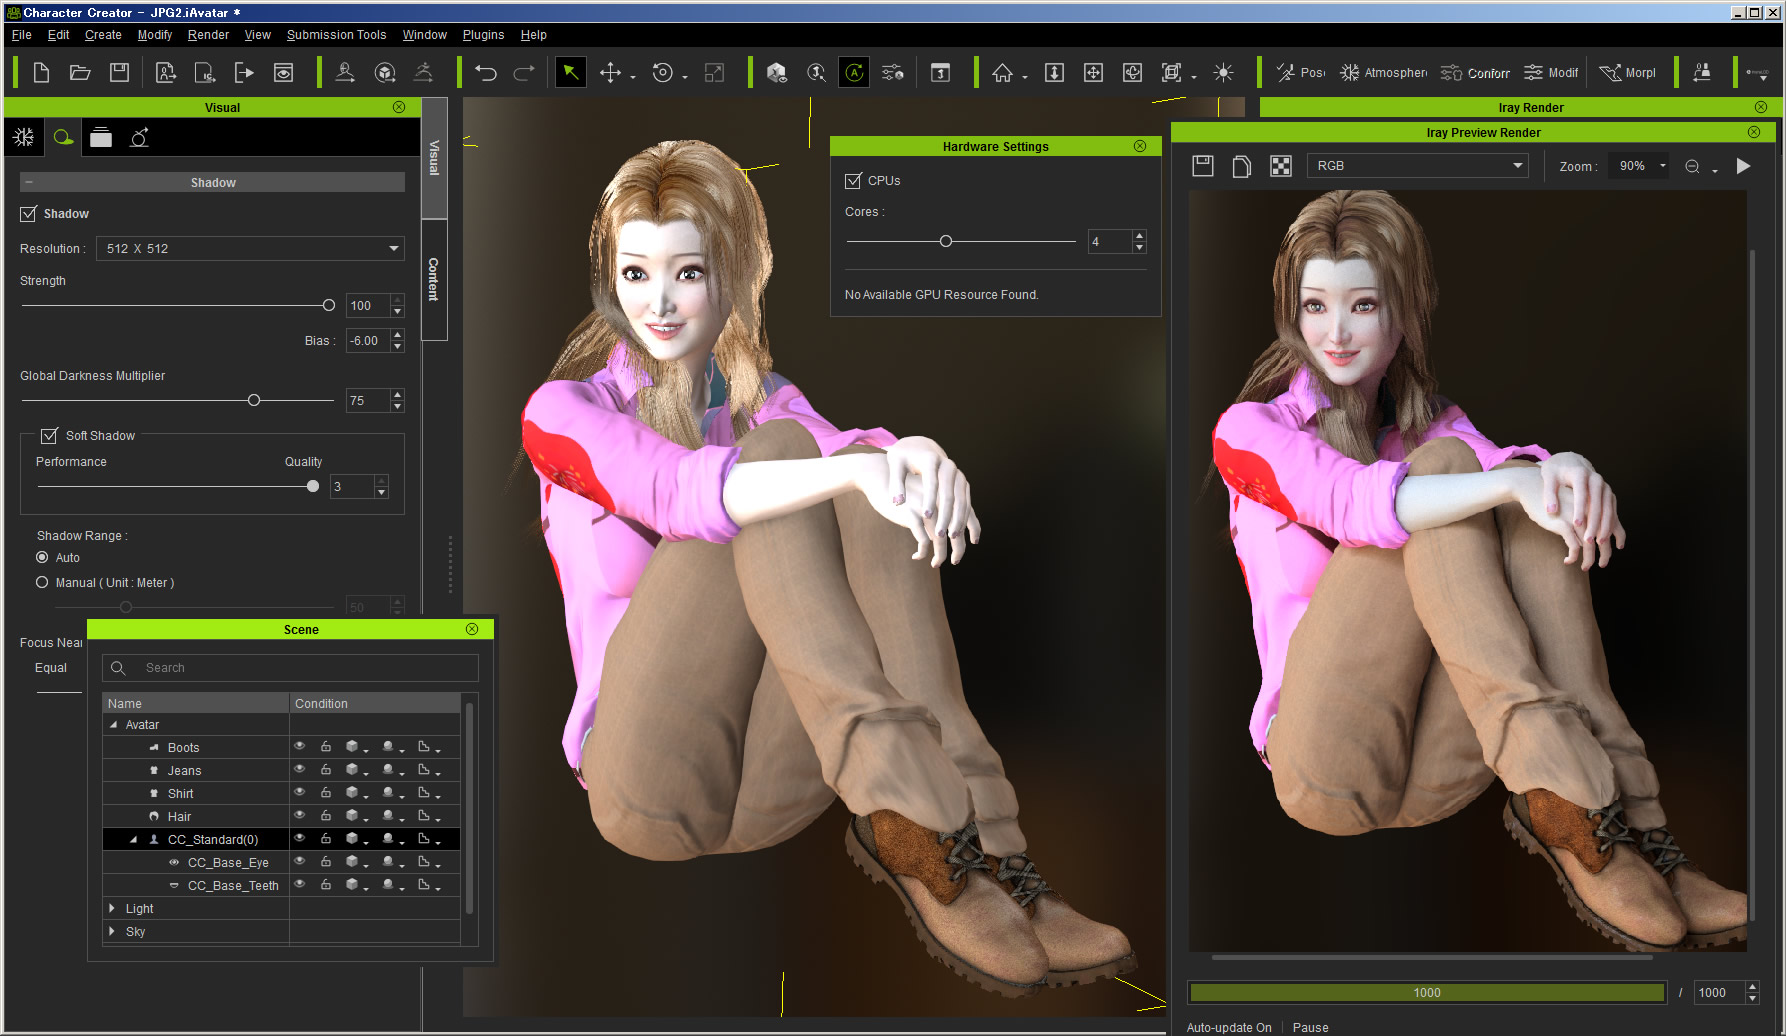Viewport: 1786px width, 1036px height.
Task: Click the Name column header in Scene panel
Action: (196, 703)
